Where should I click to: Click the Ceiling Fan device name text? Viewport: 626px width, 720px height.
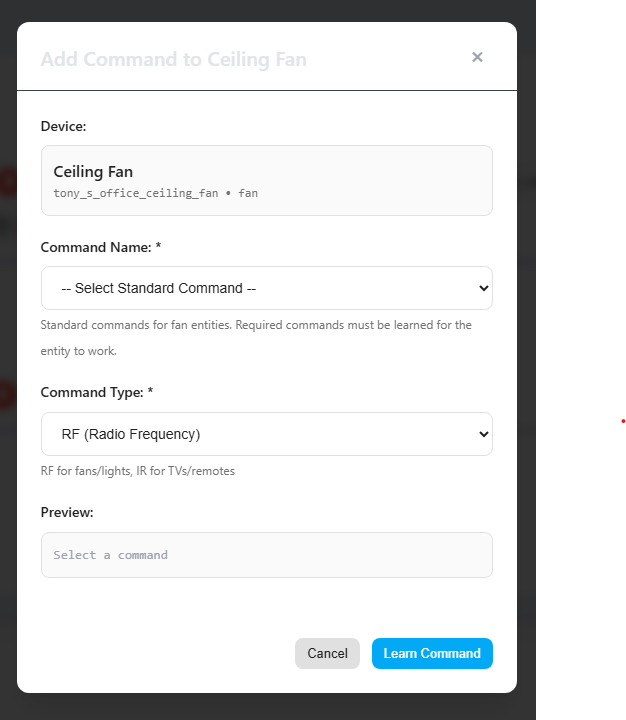(93, 172)
